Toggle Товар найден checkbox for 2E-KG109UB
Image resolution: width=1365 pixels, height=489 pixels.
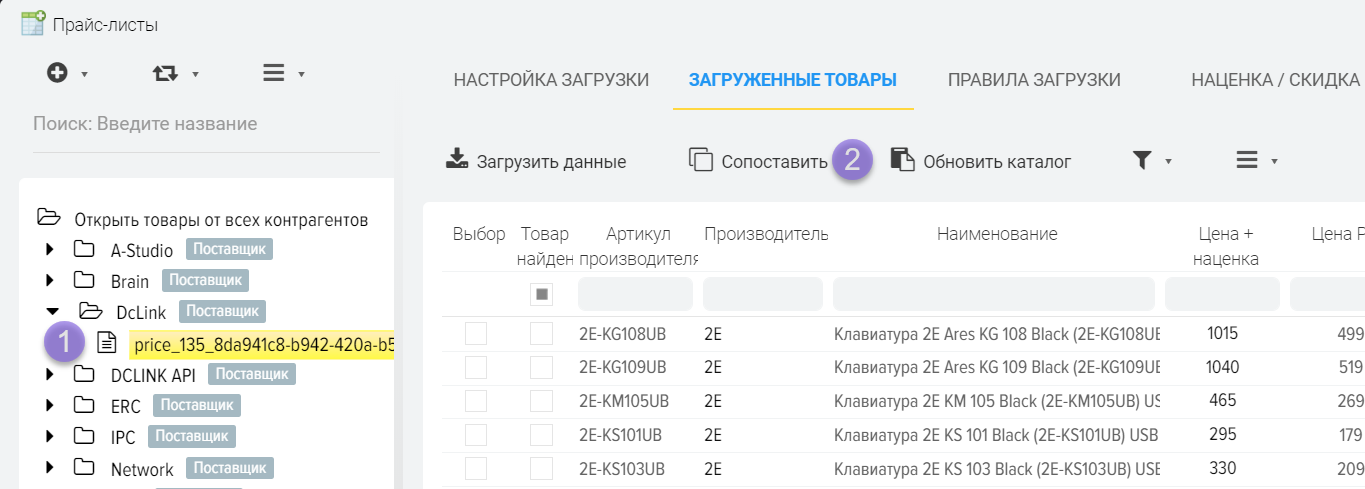[541, 367]
